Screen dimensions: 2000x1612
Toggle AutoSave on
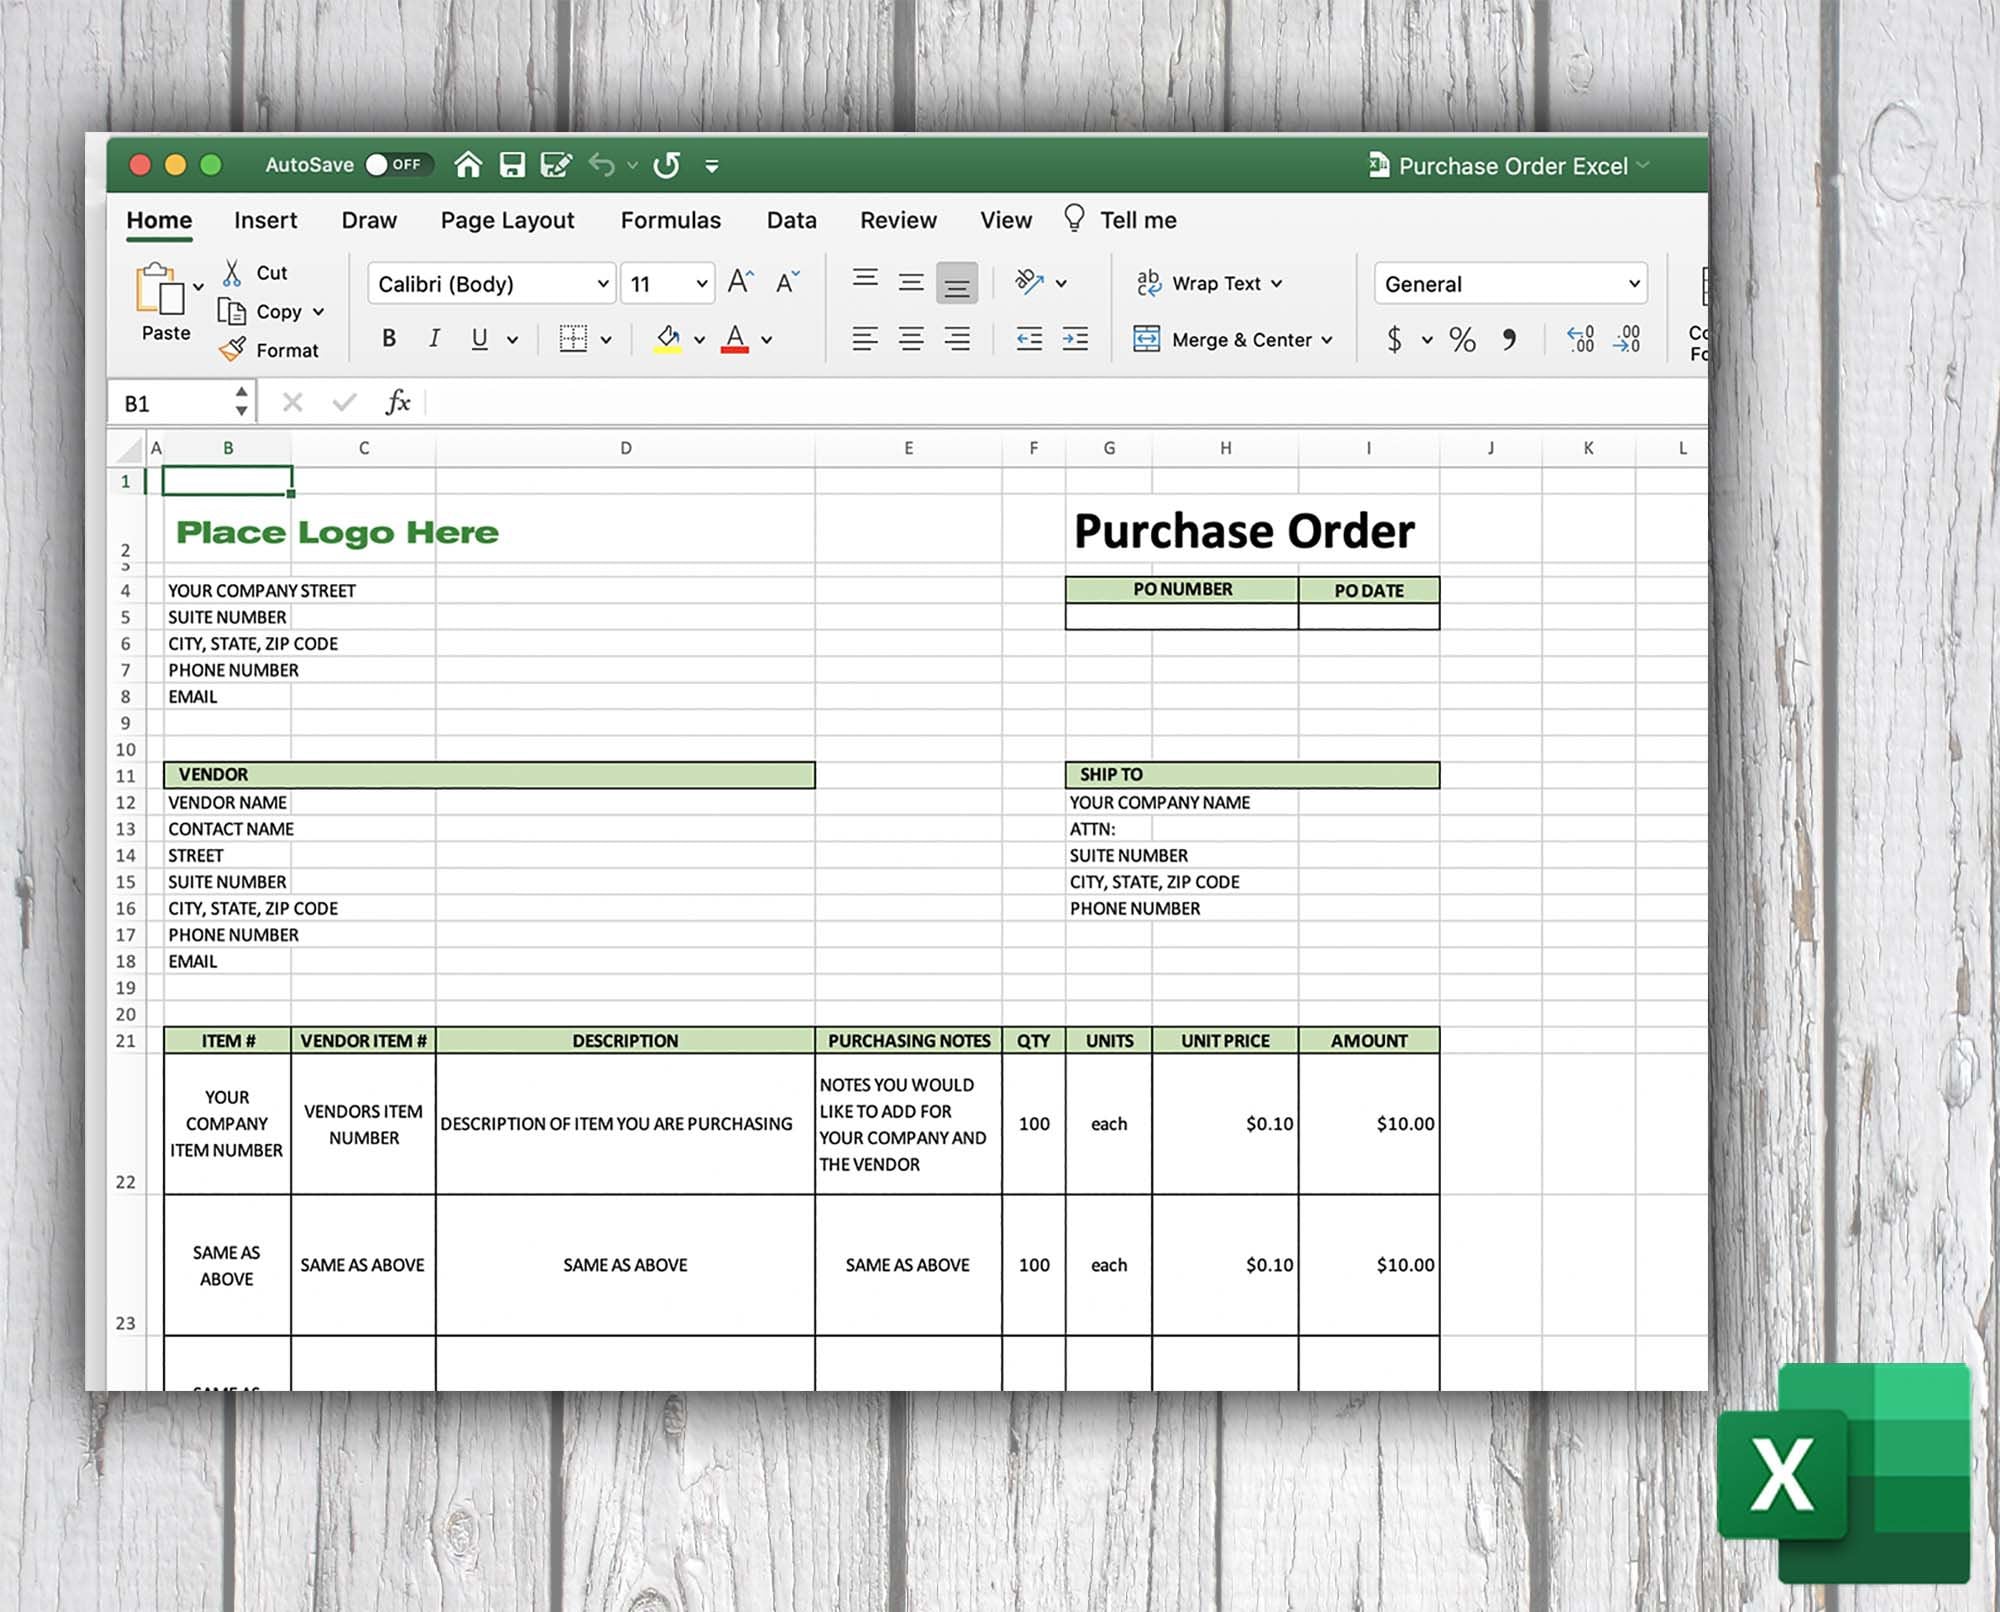pyautogui.click(x=397, y=164)
